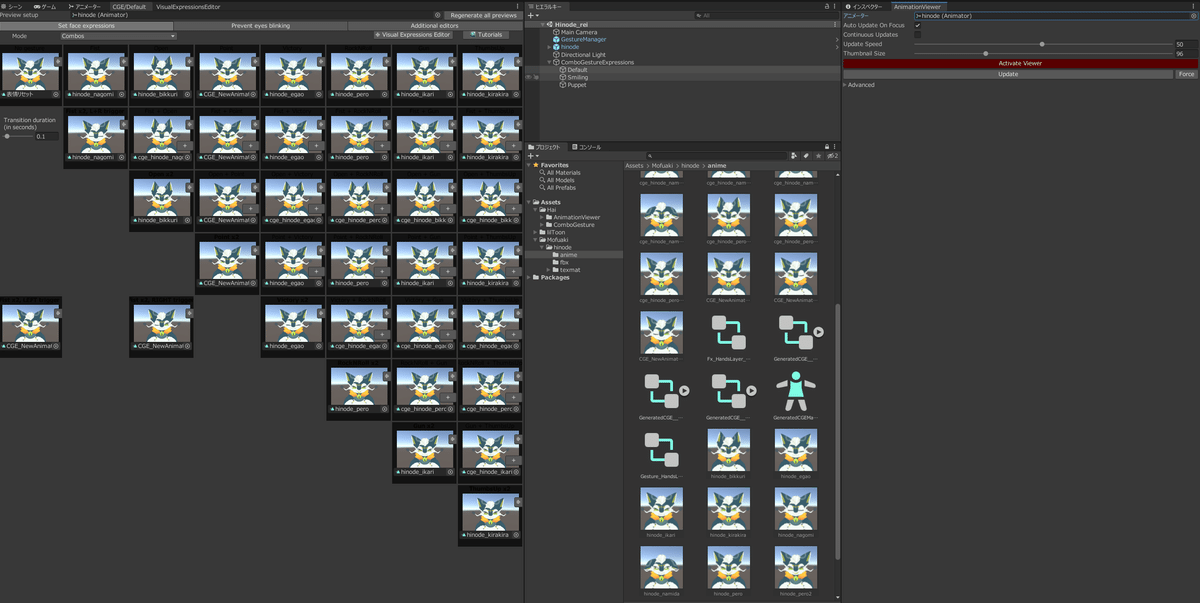This screenshot has height=603, width=1200.
Task: Click the Force button
Action: pos(1186,74)
